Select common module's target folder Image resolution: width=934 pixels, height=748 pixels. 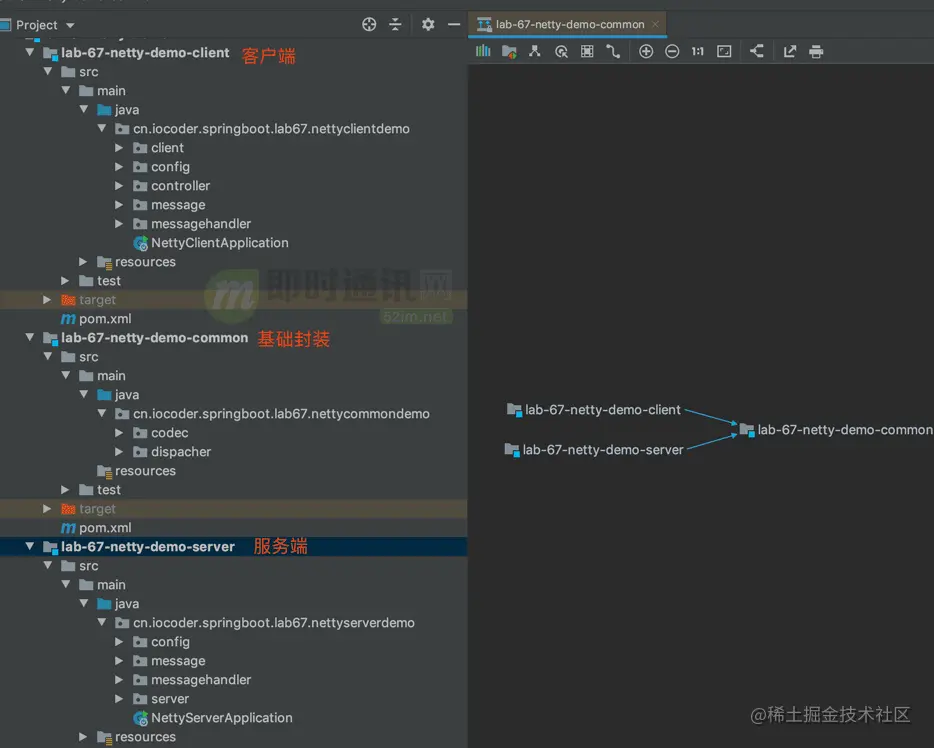[x=97, y=509]
